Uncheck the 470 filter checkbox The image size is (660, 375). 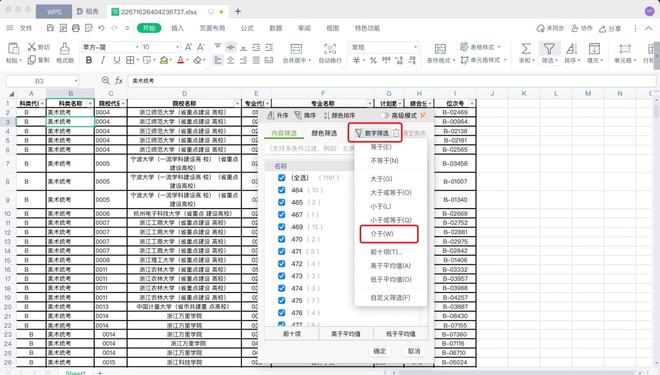(x=282, y=239)
